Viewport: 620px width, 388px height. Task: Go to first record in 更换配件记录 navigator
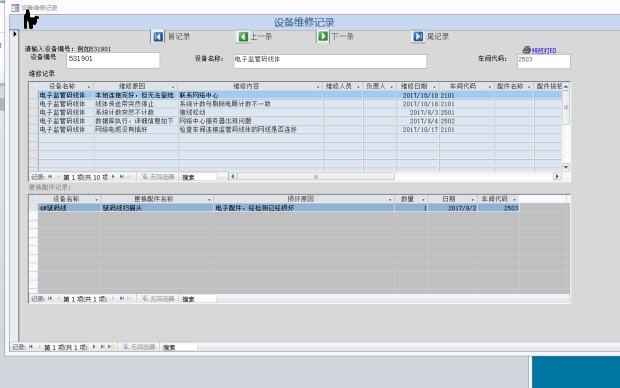tap(50, 299)
